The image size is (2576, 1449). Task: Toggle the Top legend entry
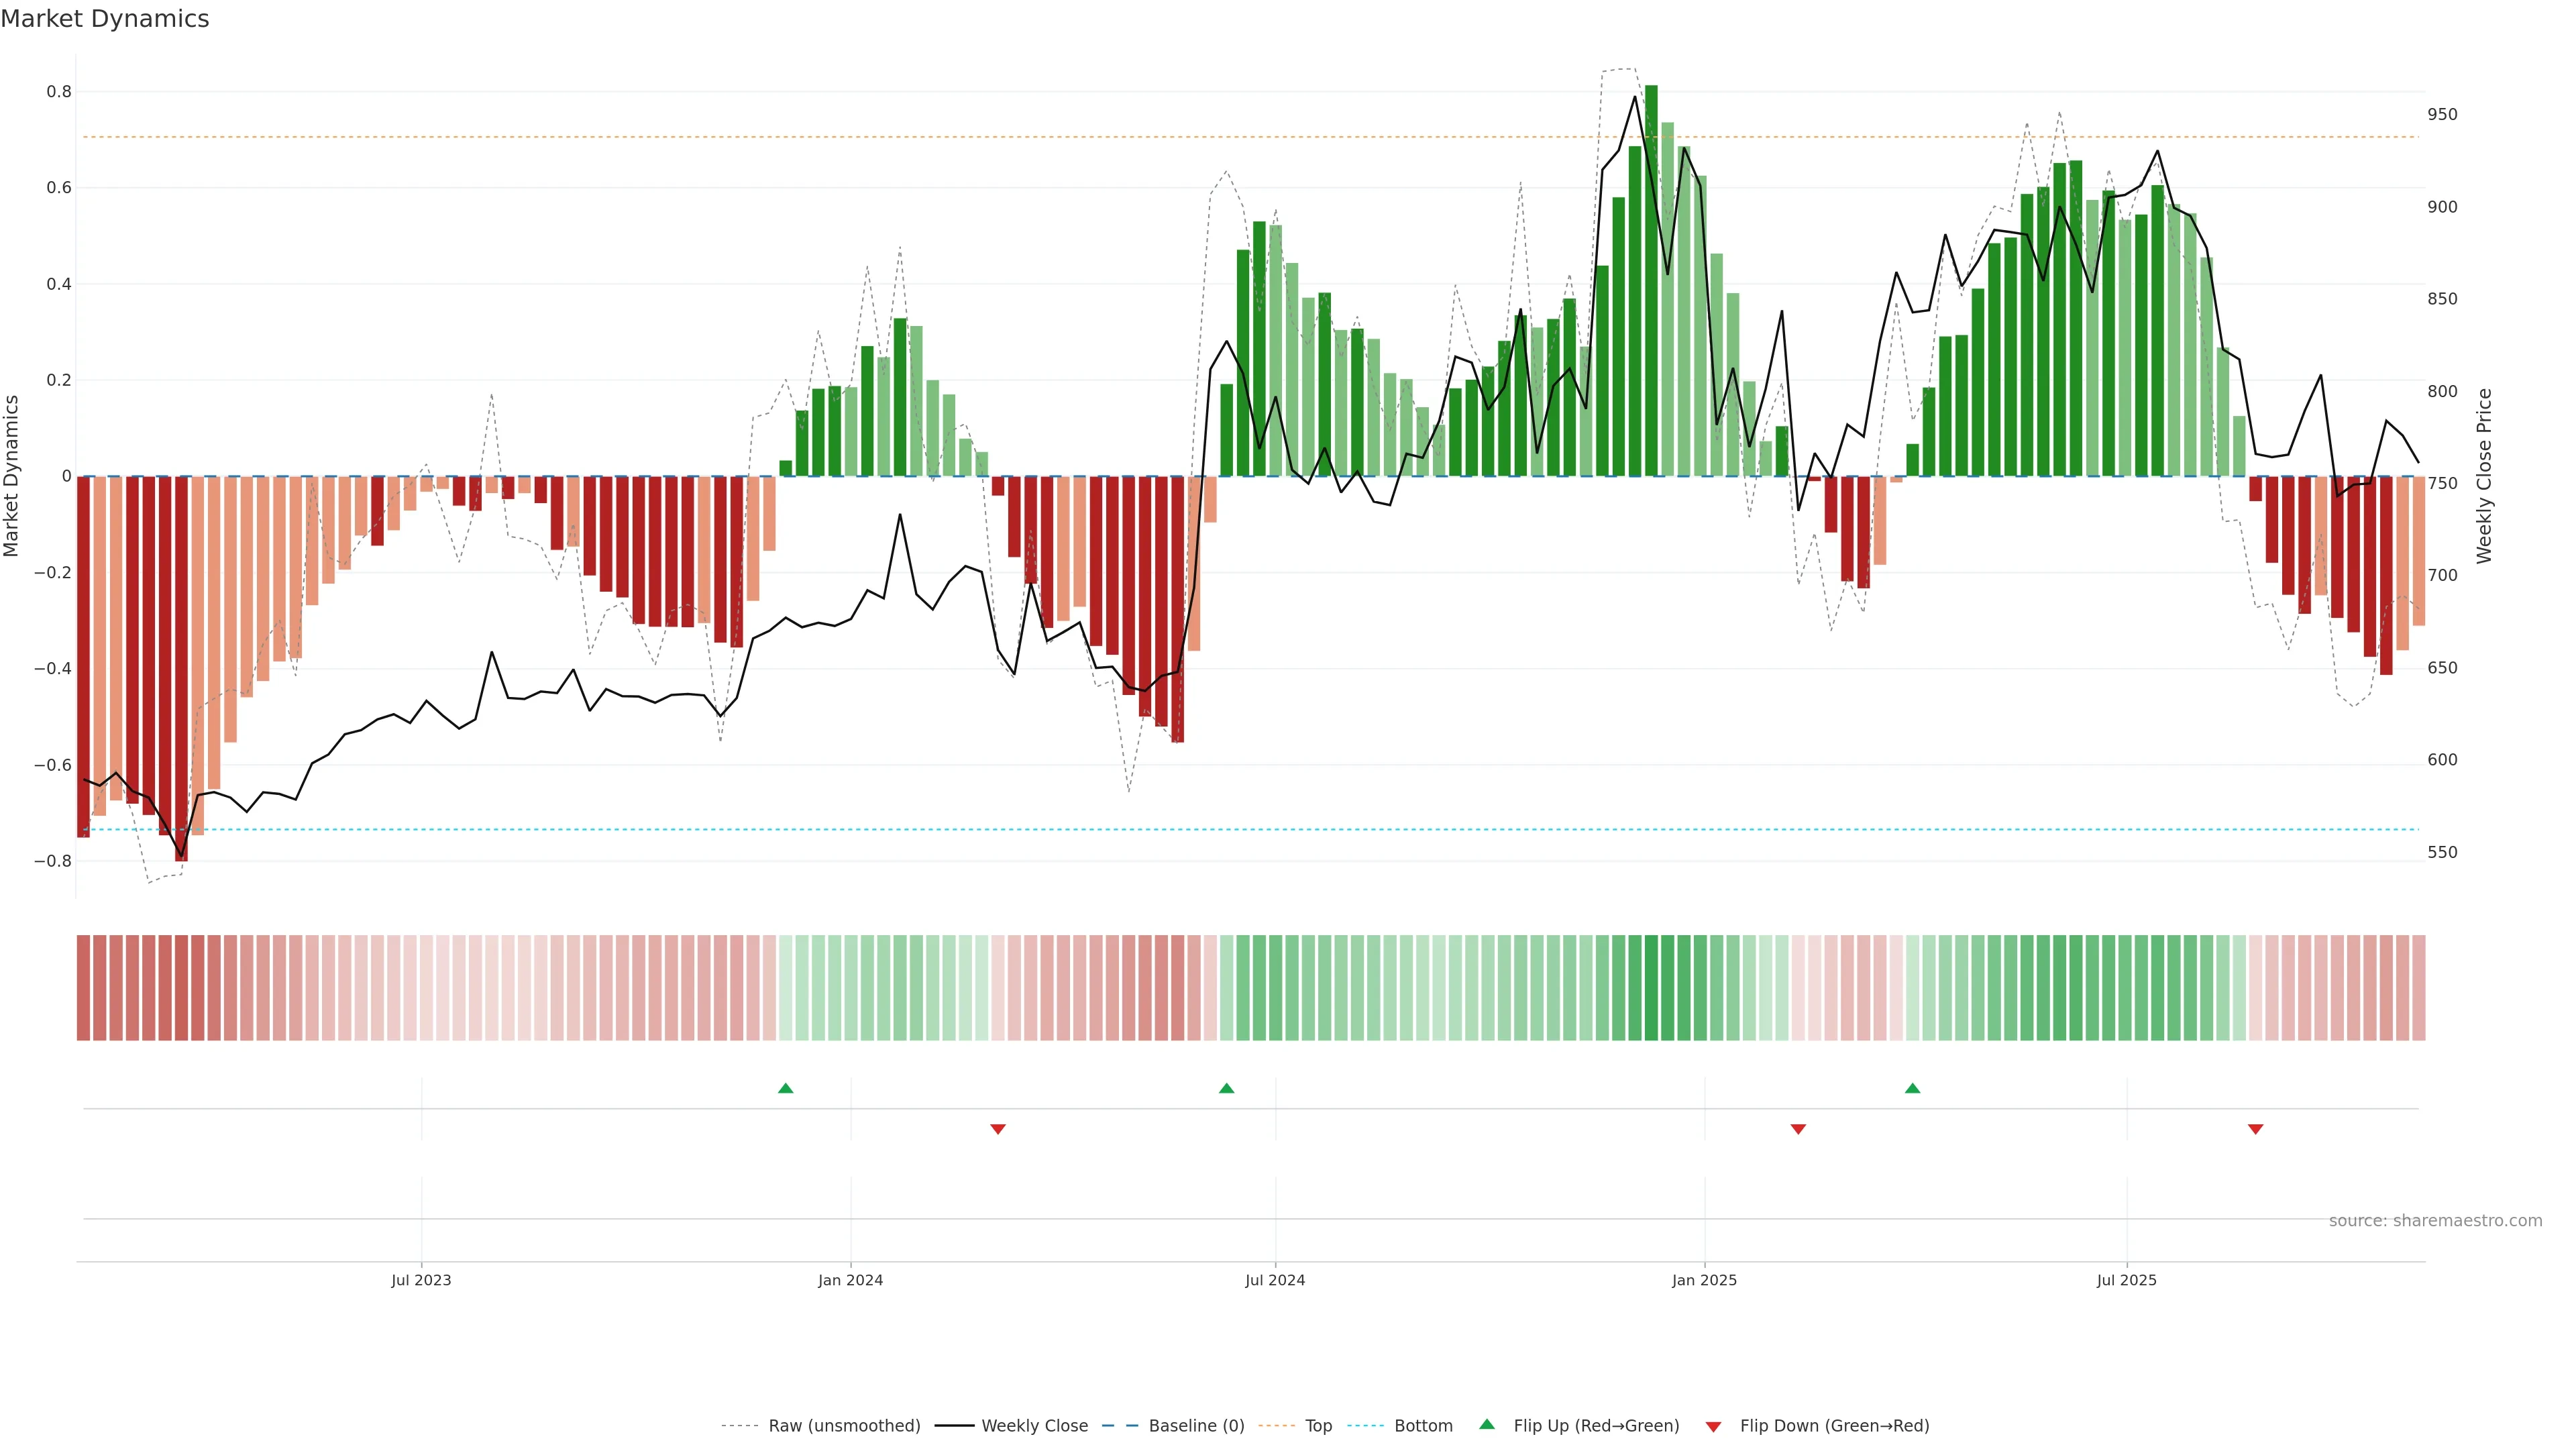pyautogui.click(x=1318, y=1426)
